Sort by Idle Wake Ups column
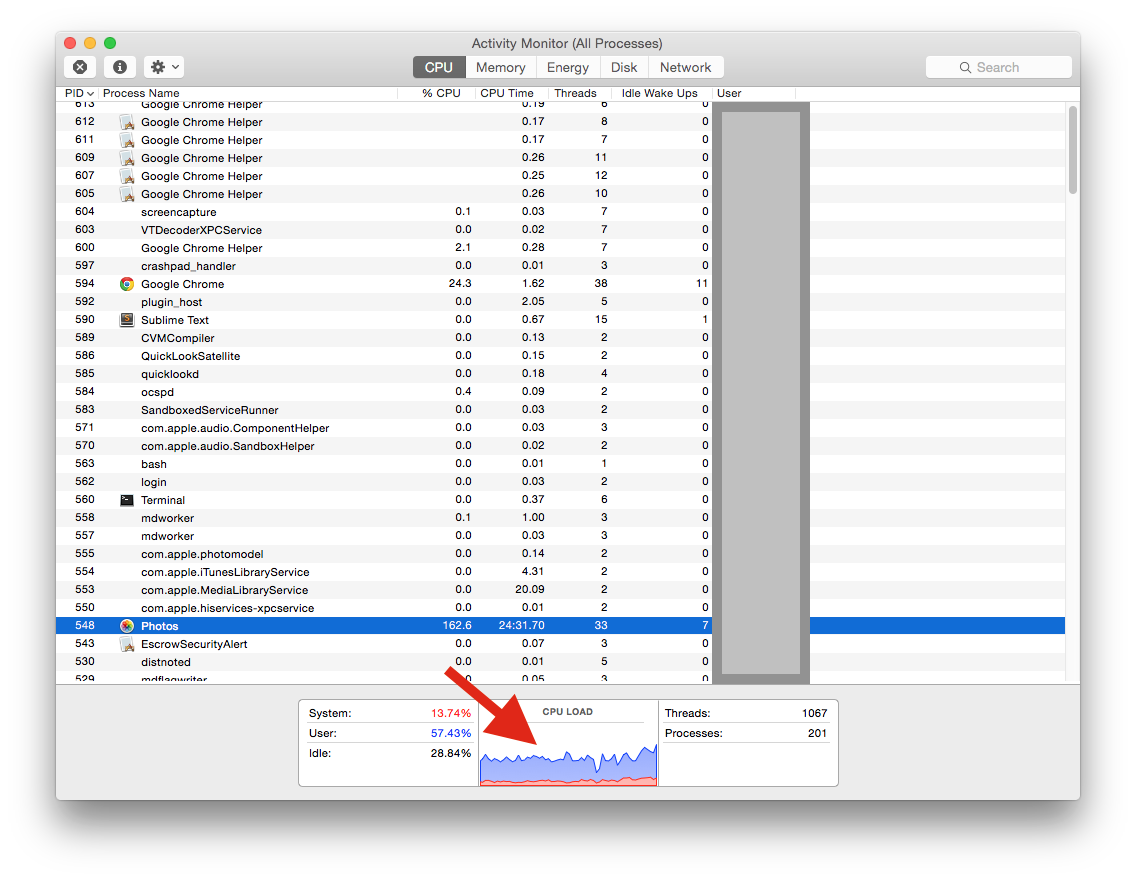Screen dimensions: 1136x880 (x=659, y=93)
